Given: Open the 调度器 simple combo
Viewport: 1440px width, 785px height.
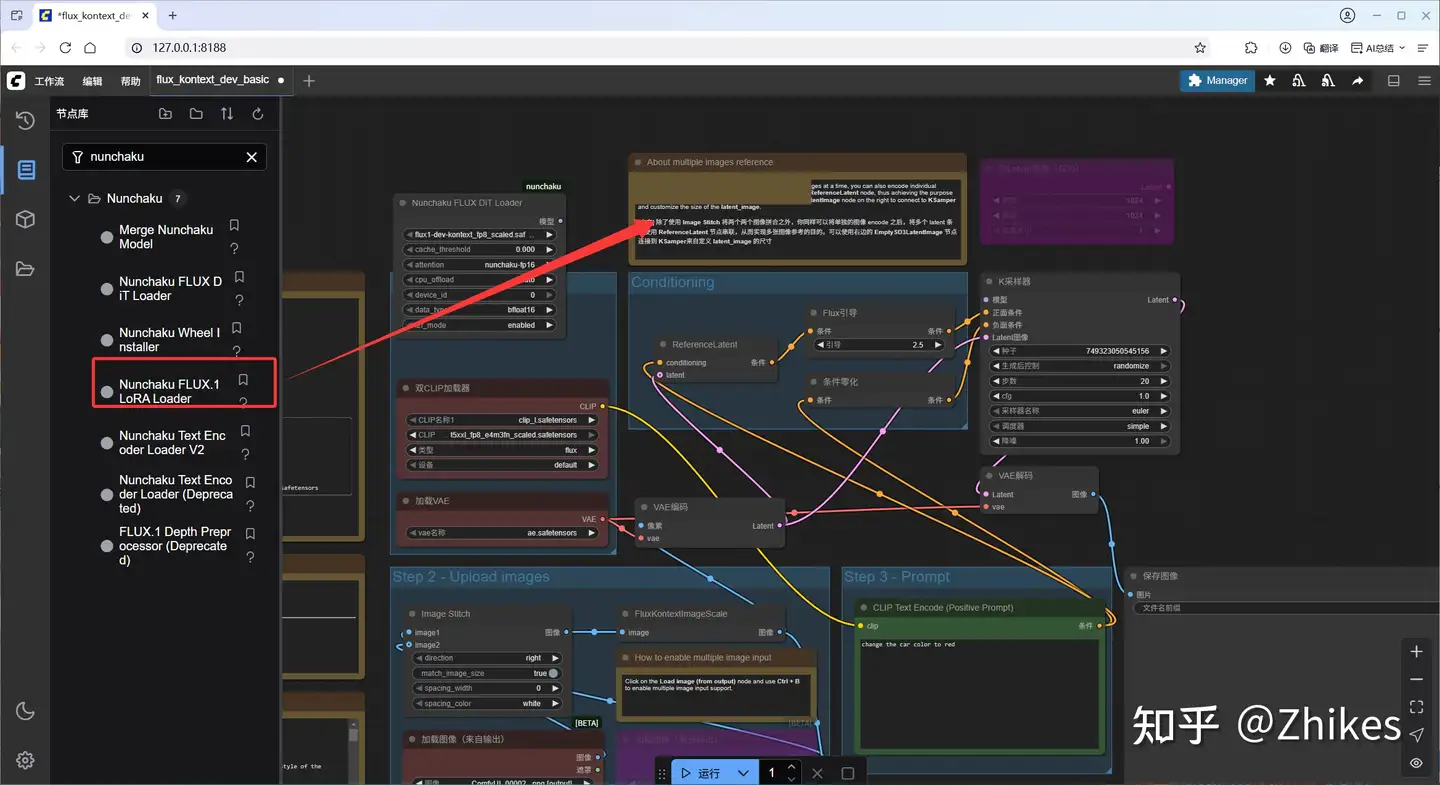Looking at the screenshot, I should [x=1080, y=426].
